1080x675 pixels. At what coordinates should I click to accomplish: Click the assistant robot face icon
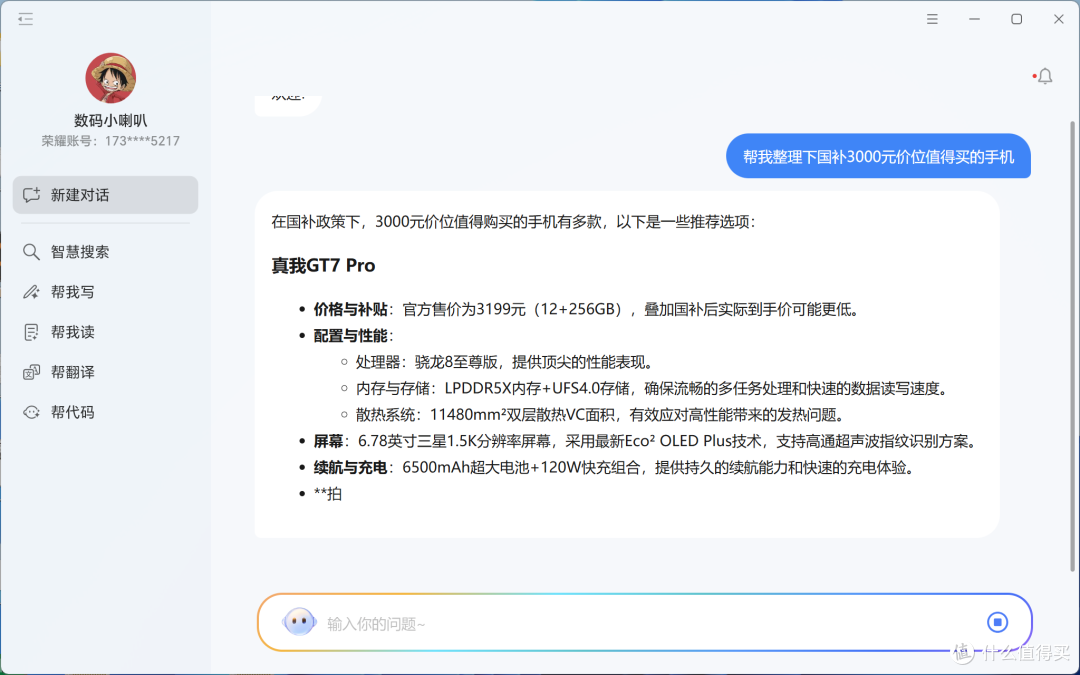click(x=299, y=622)
